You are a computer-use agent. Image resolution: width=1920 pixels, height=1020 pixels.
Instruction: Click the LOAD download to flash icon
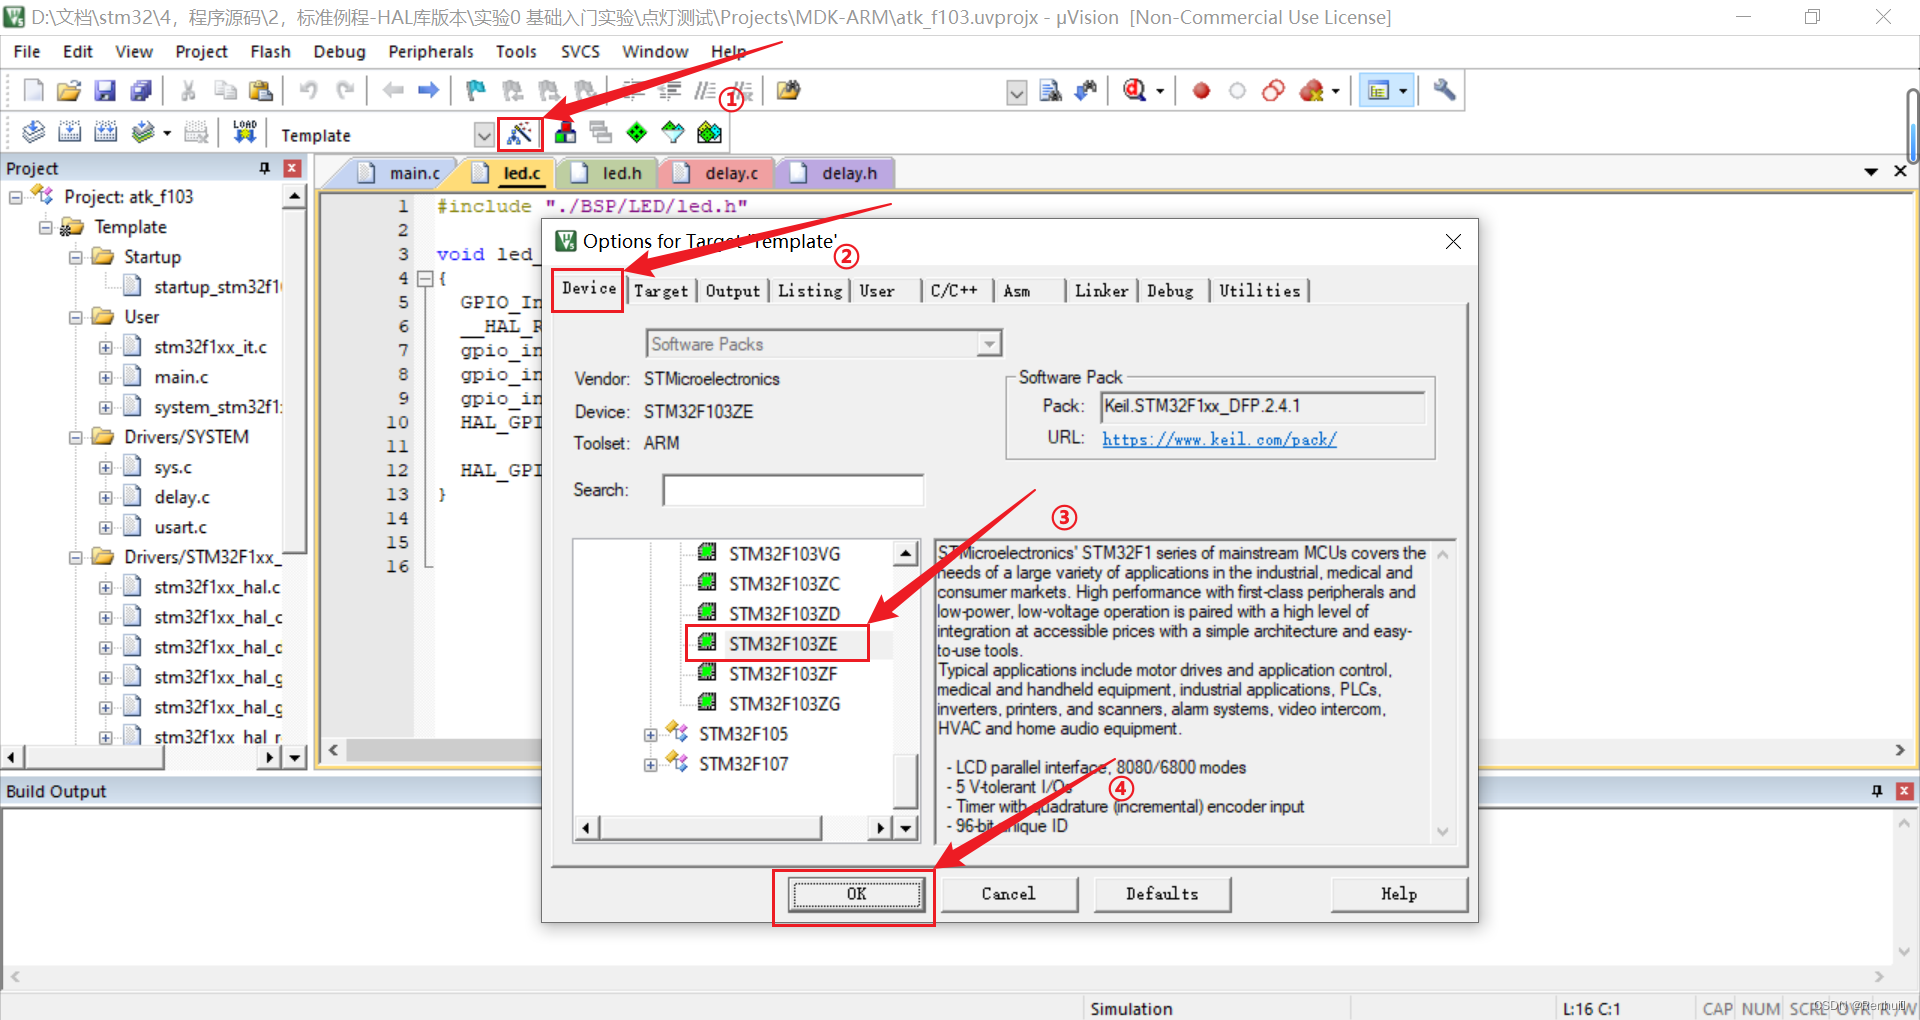[x=244, y=132]
